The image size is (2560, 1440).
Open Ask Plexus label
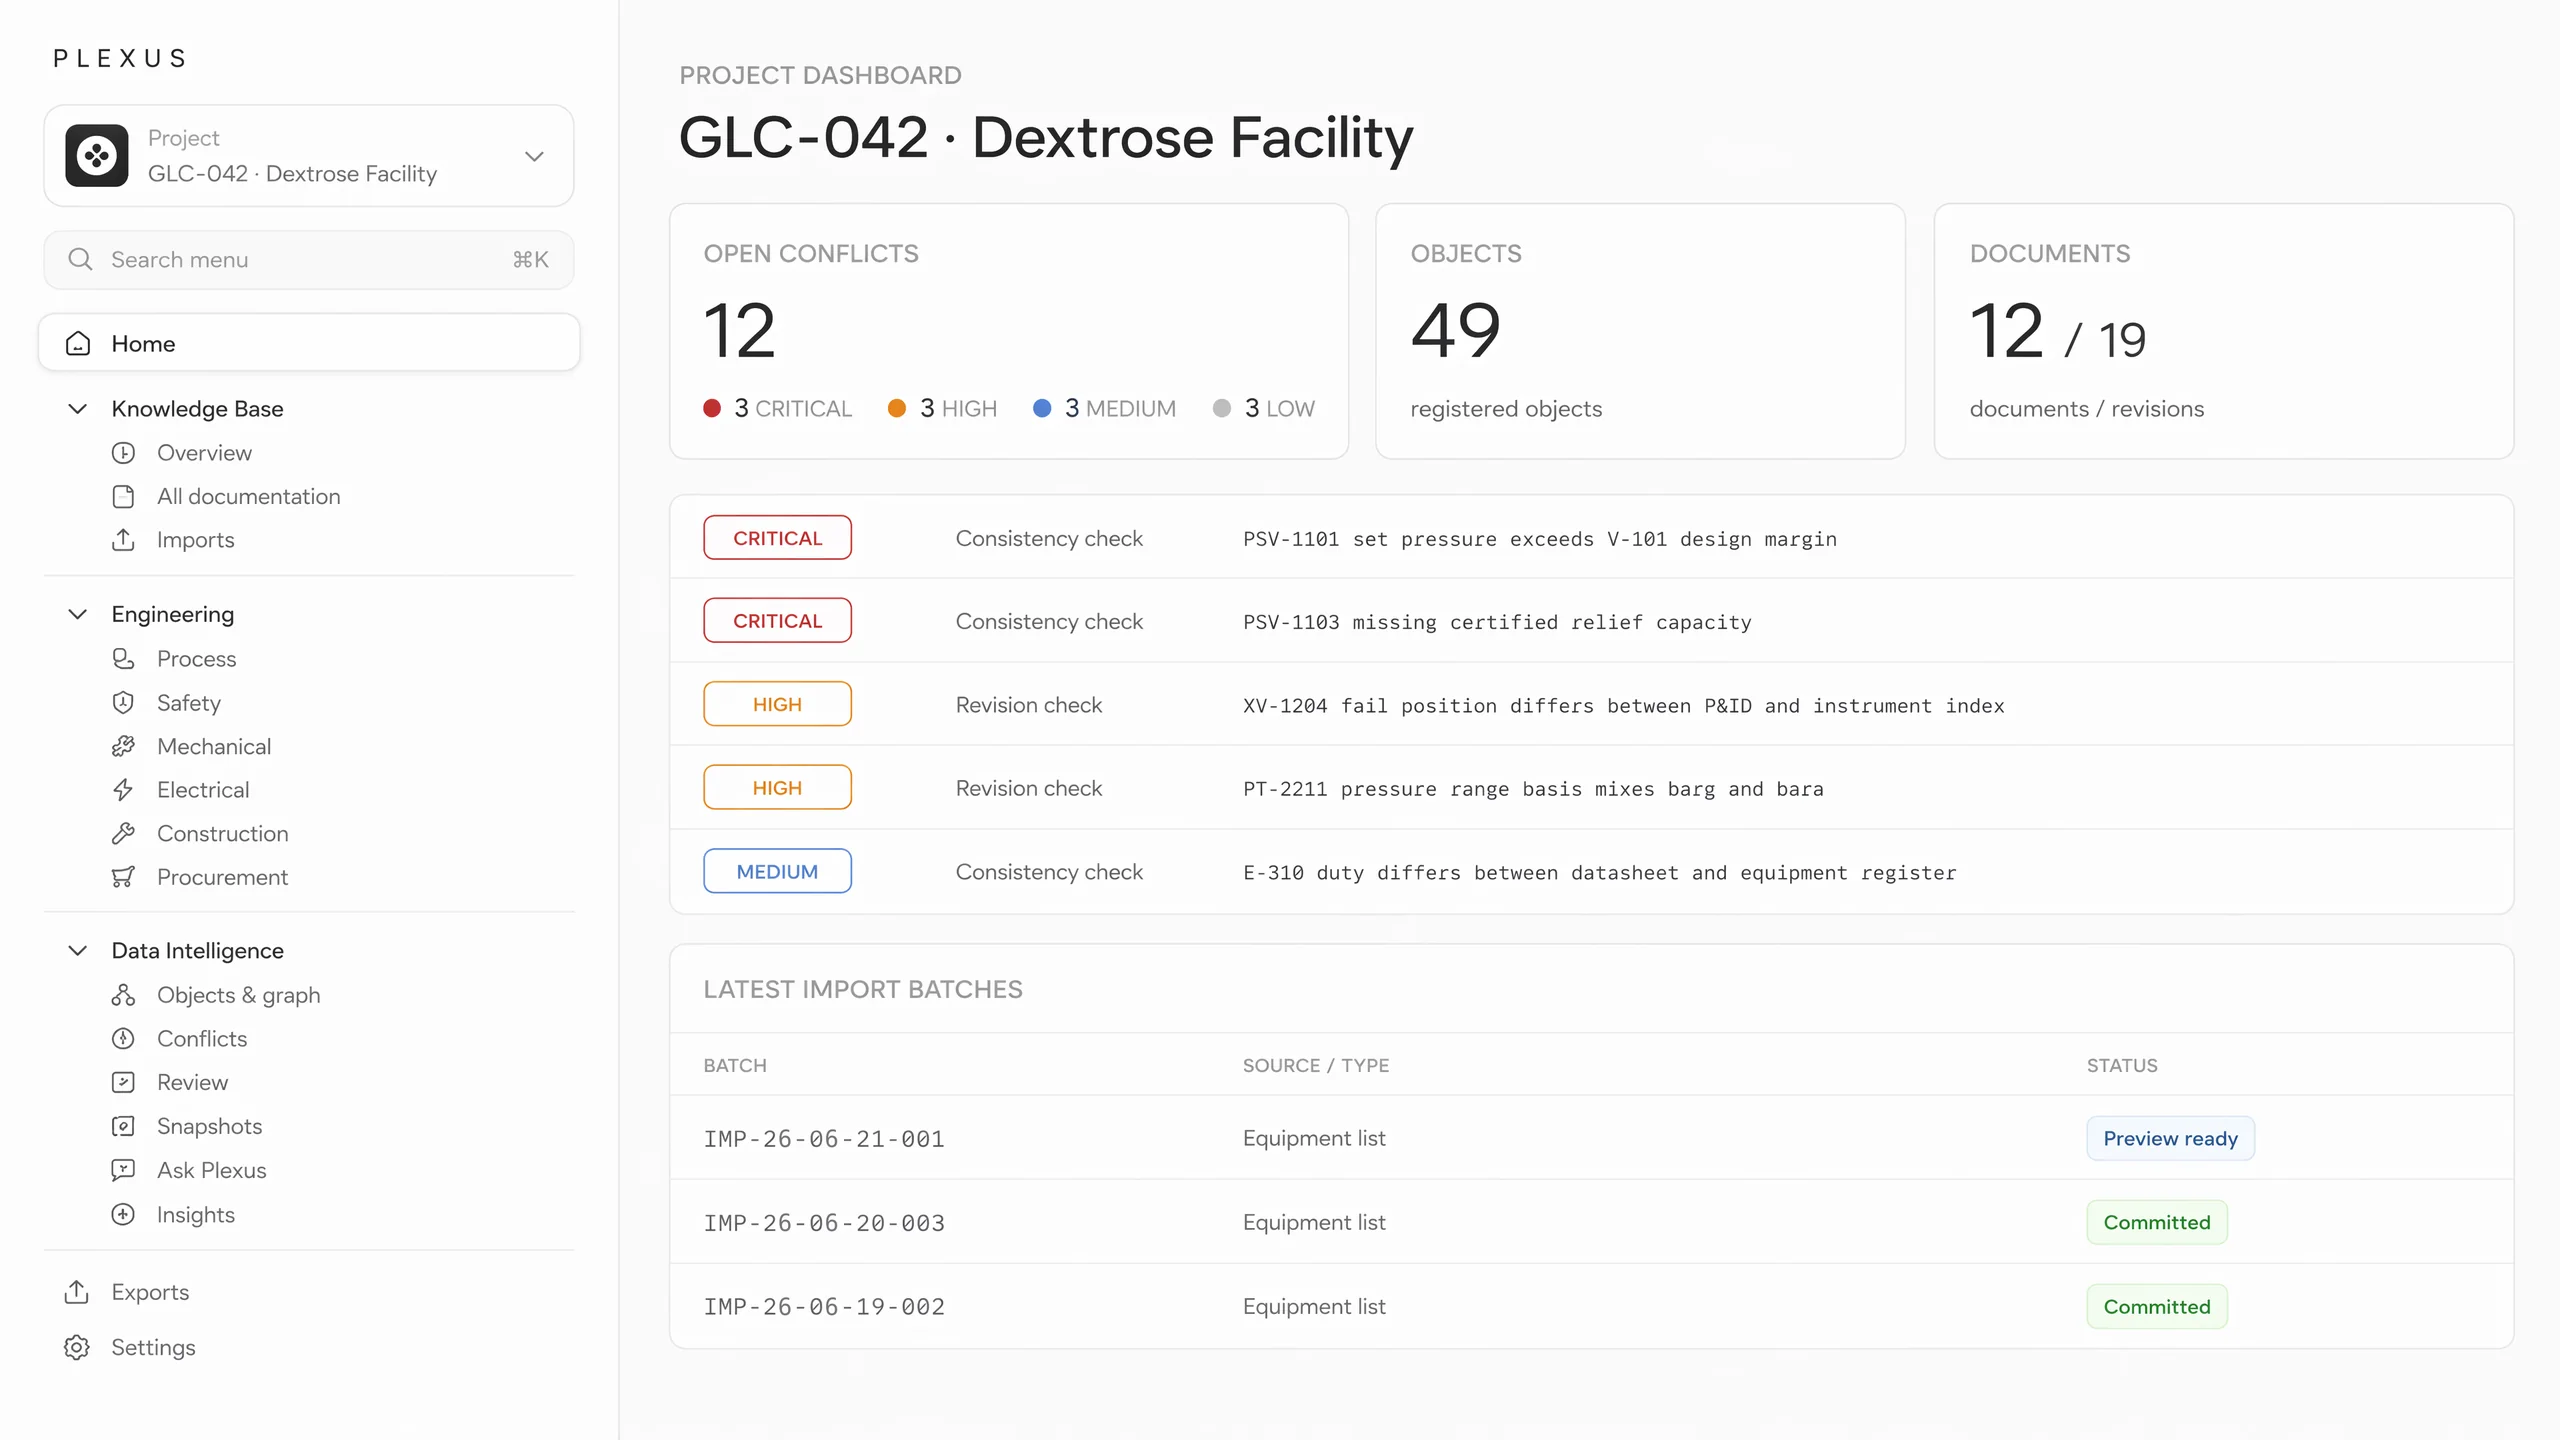(x=211, y=1170)
